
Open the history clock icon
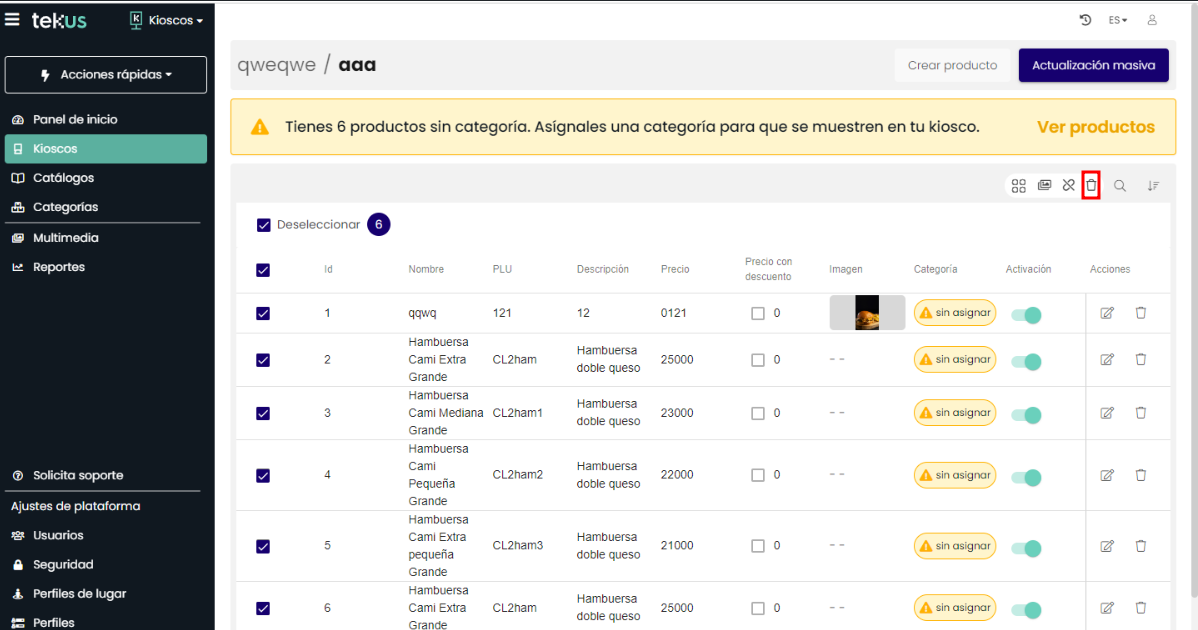click(1086, 20)
